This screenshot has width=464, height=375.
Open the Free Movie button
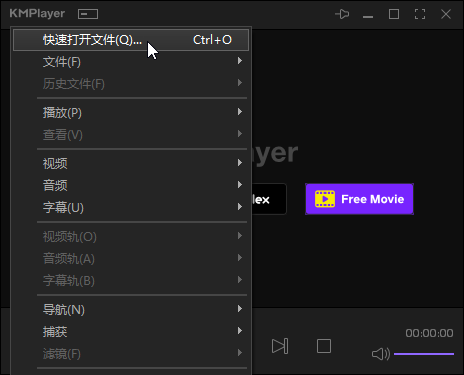[359, 199]
